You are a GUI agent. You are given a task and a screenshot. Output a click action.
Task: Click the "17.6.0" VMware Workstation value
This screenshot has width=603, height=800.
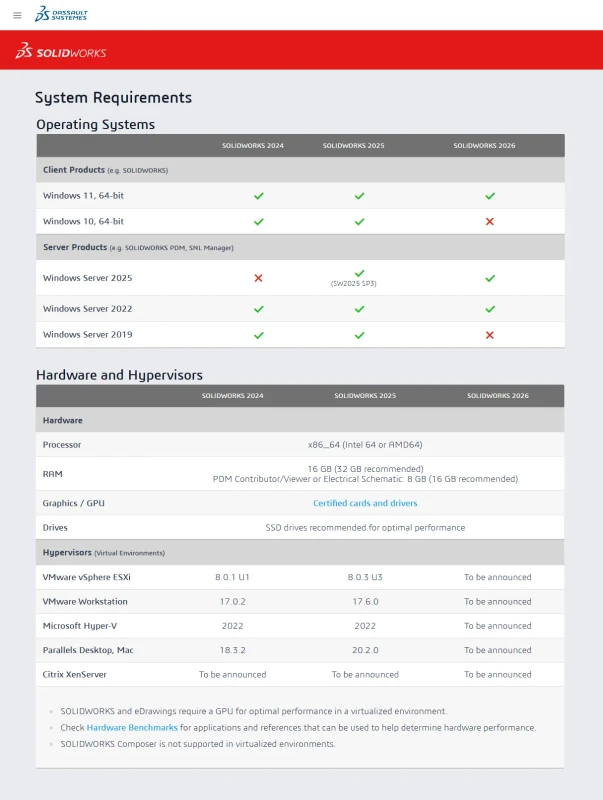tap(365, 602)
